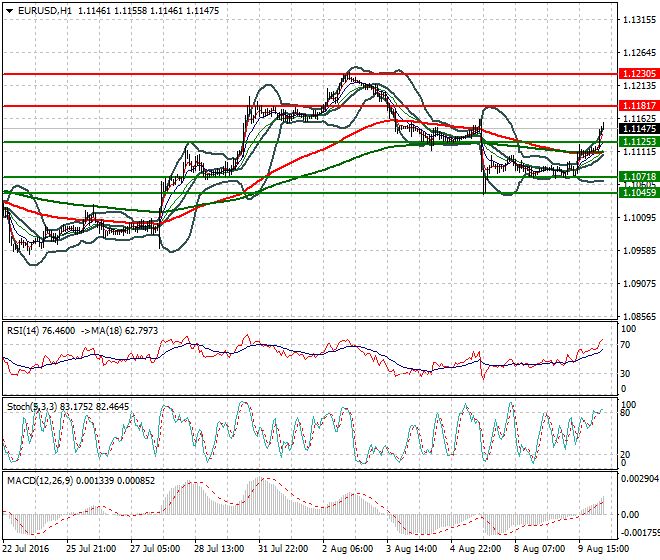Select the 1.12305 red resistance price label
This screenshot has height=560, width=660.
coord(637,74)
